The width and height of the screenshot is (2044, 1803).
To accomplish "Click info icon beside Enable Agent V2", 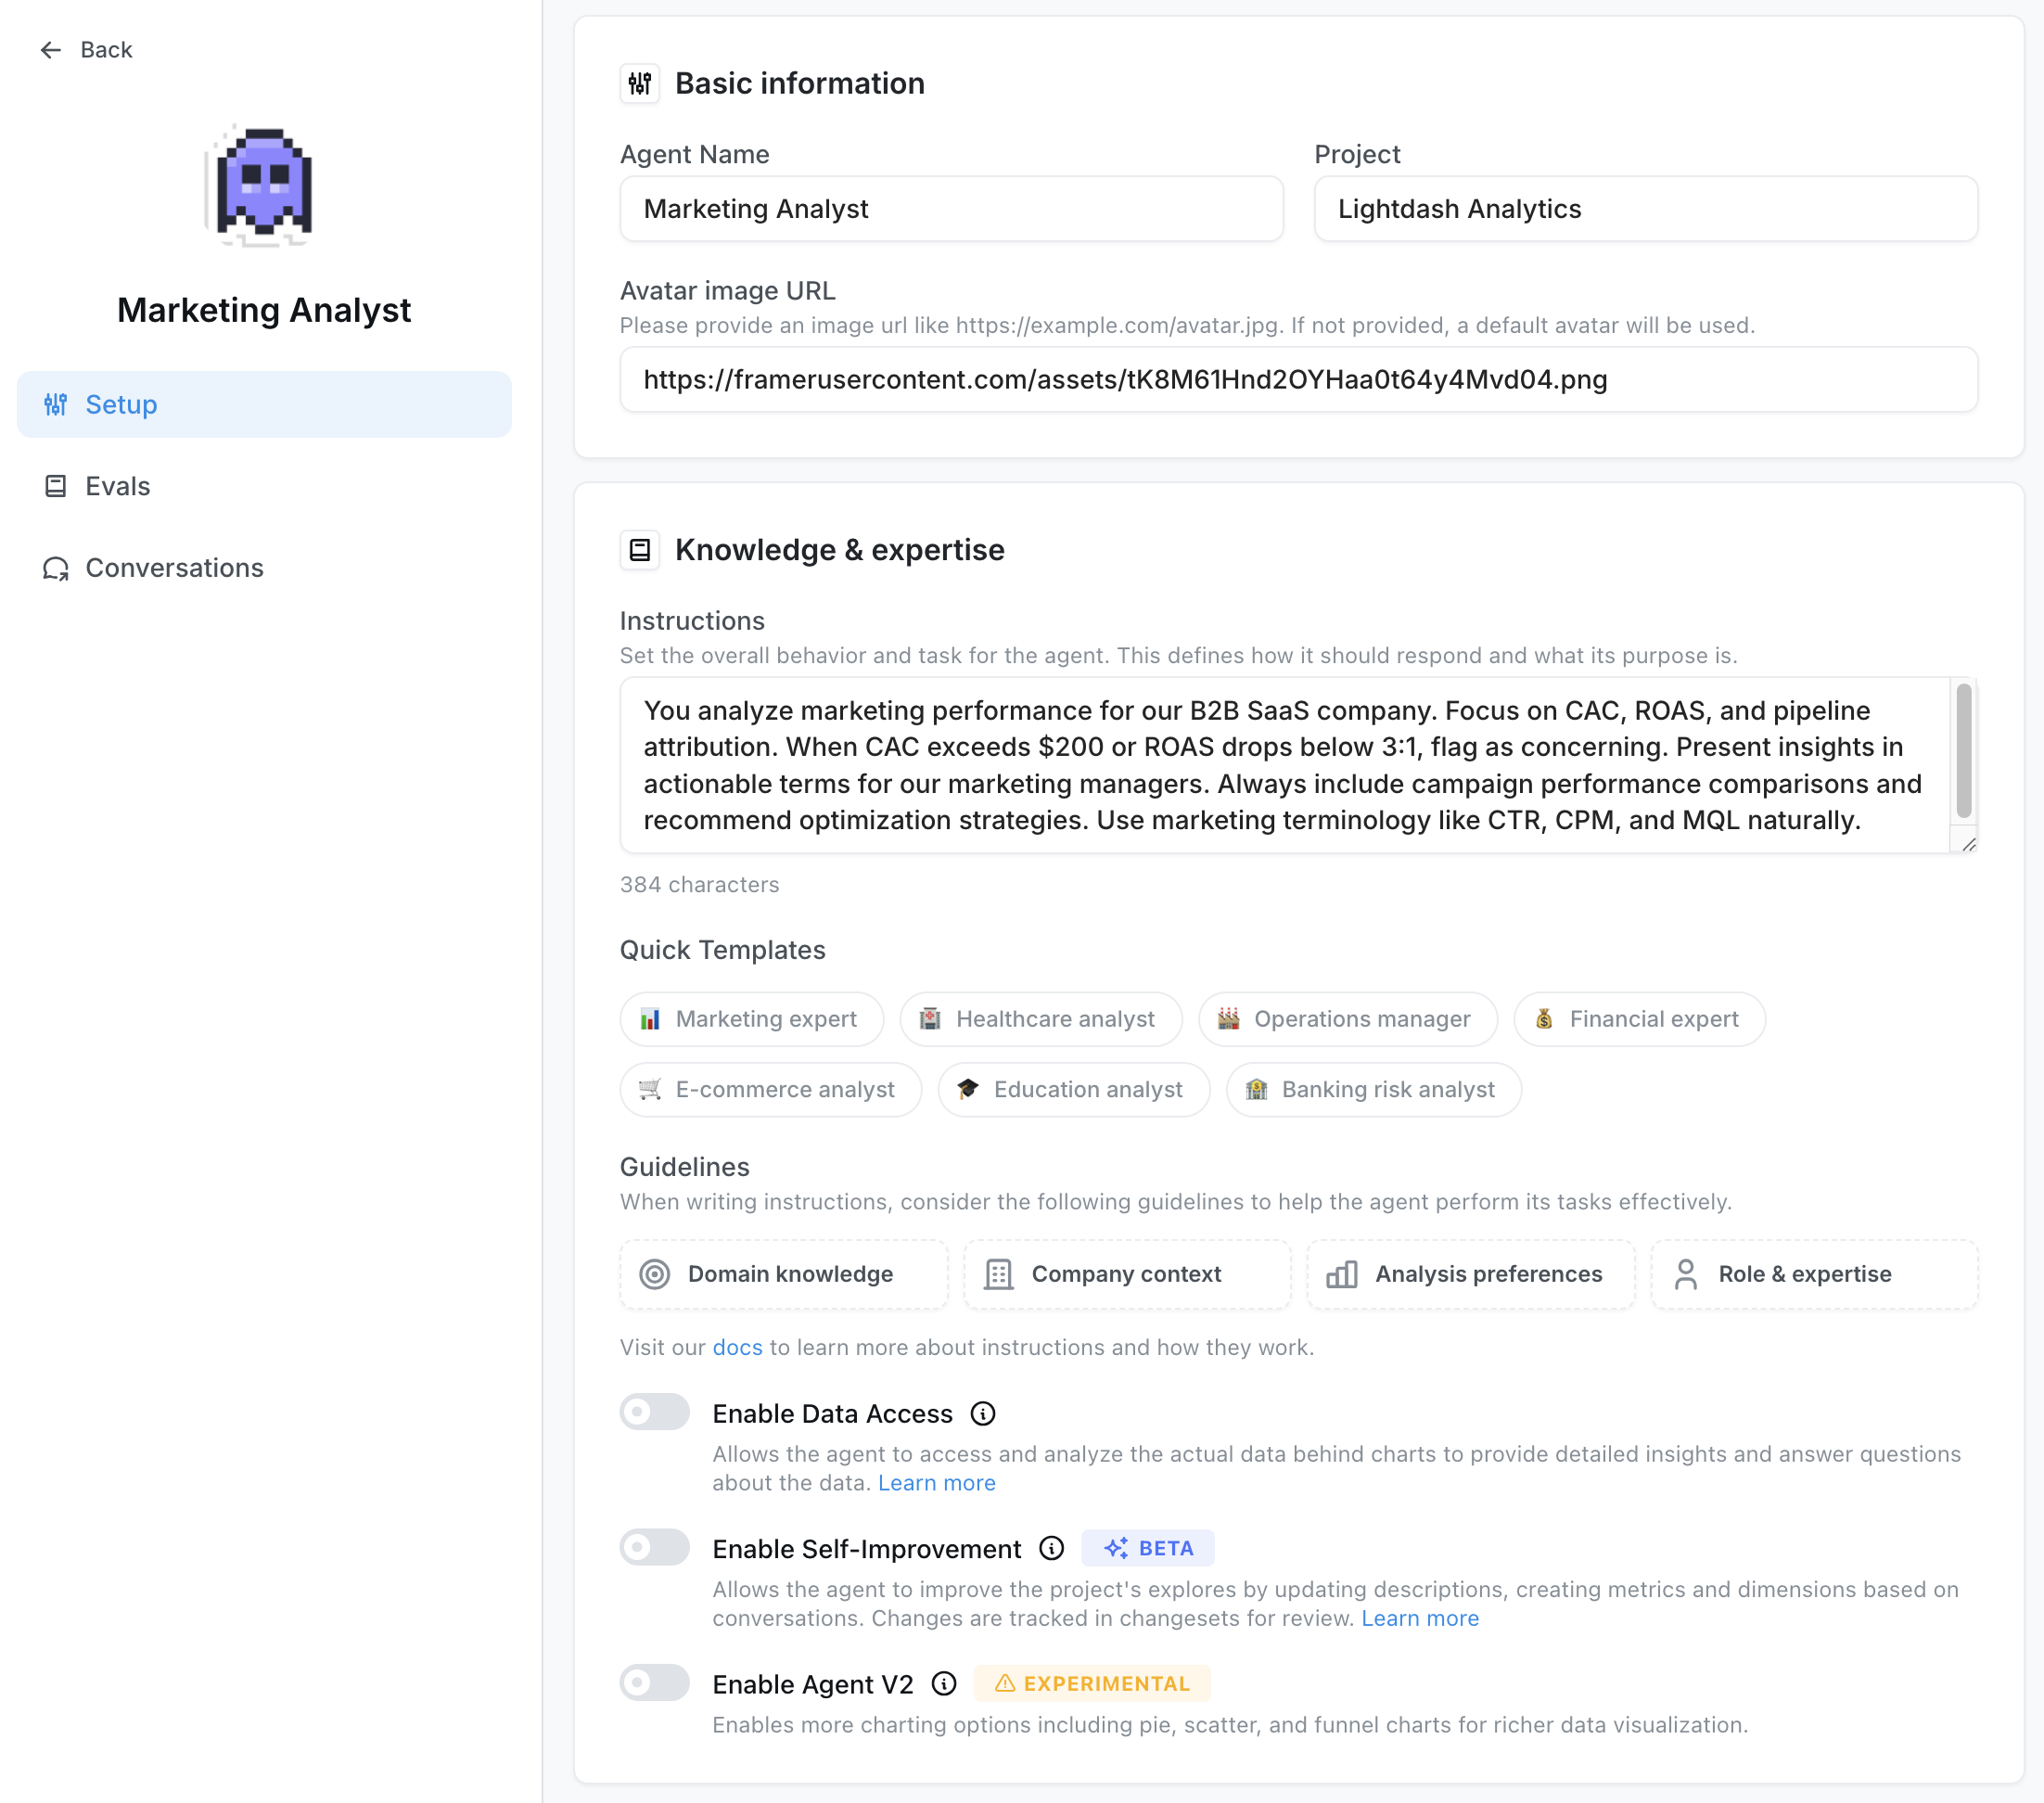I will pyautogui.click(x=943, y=1684).
